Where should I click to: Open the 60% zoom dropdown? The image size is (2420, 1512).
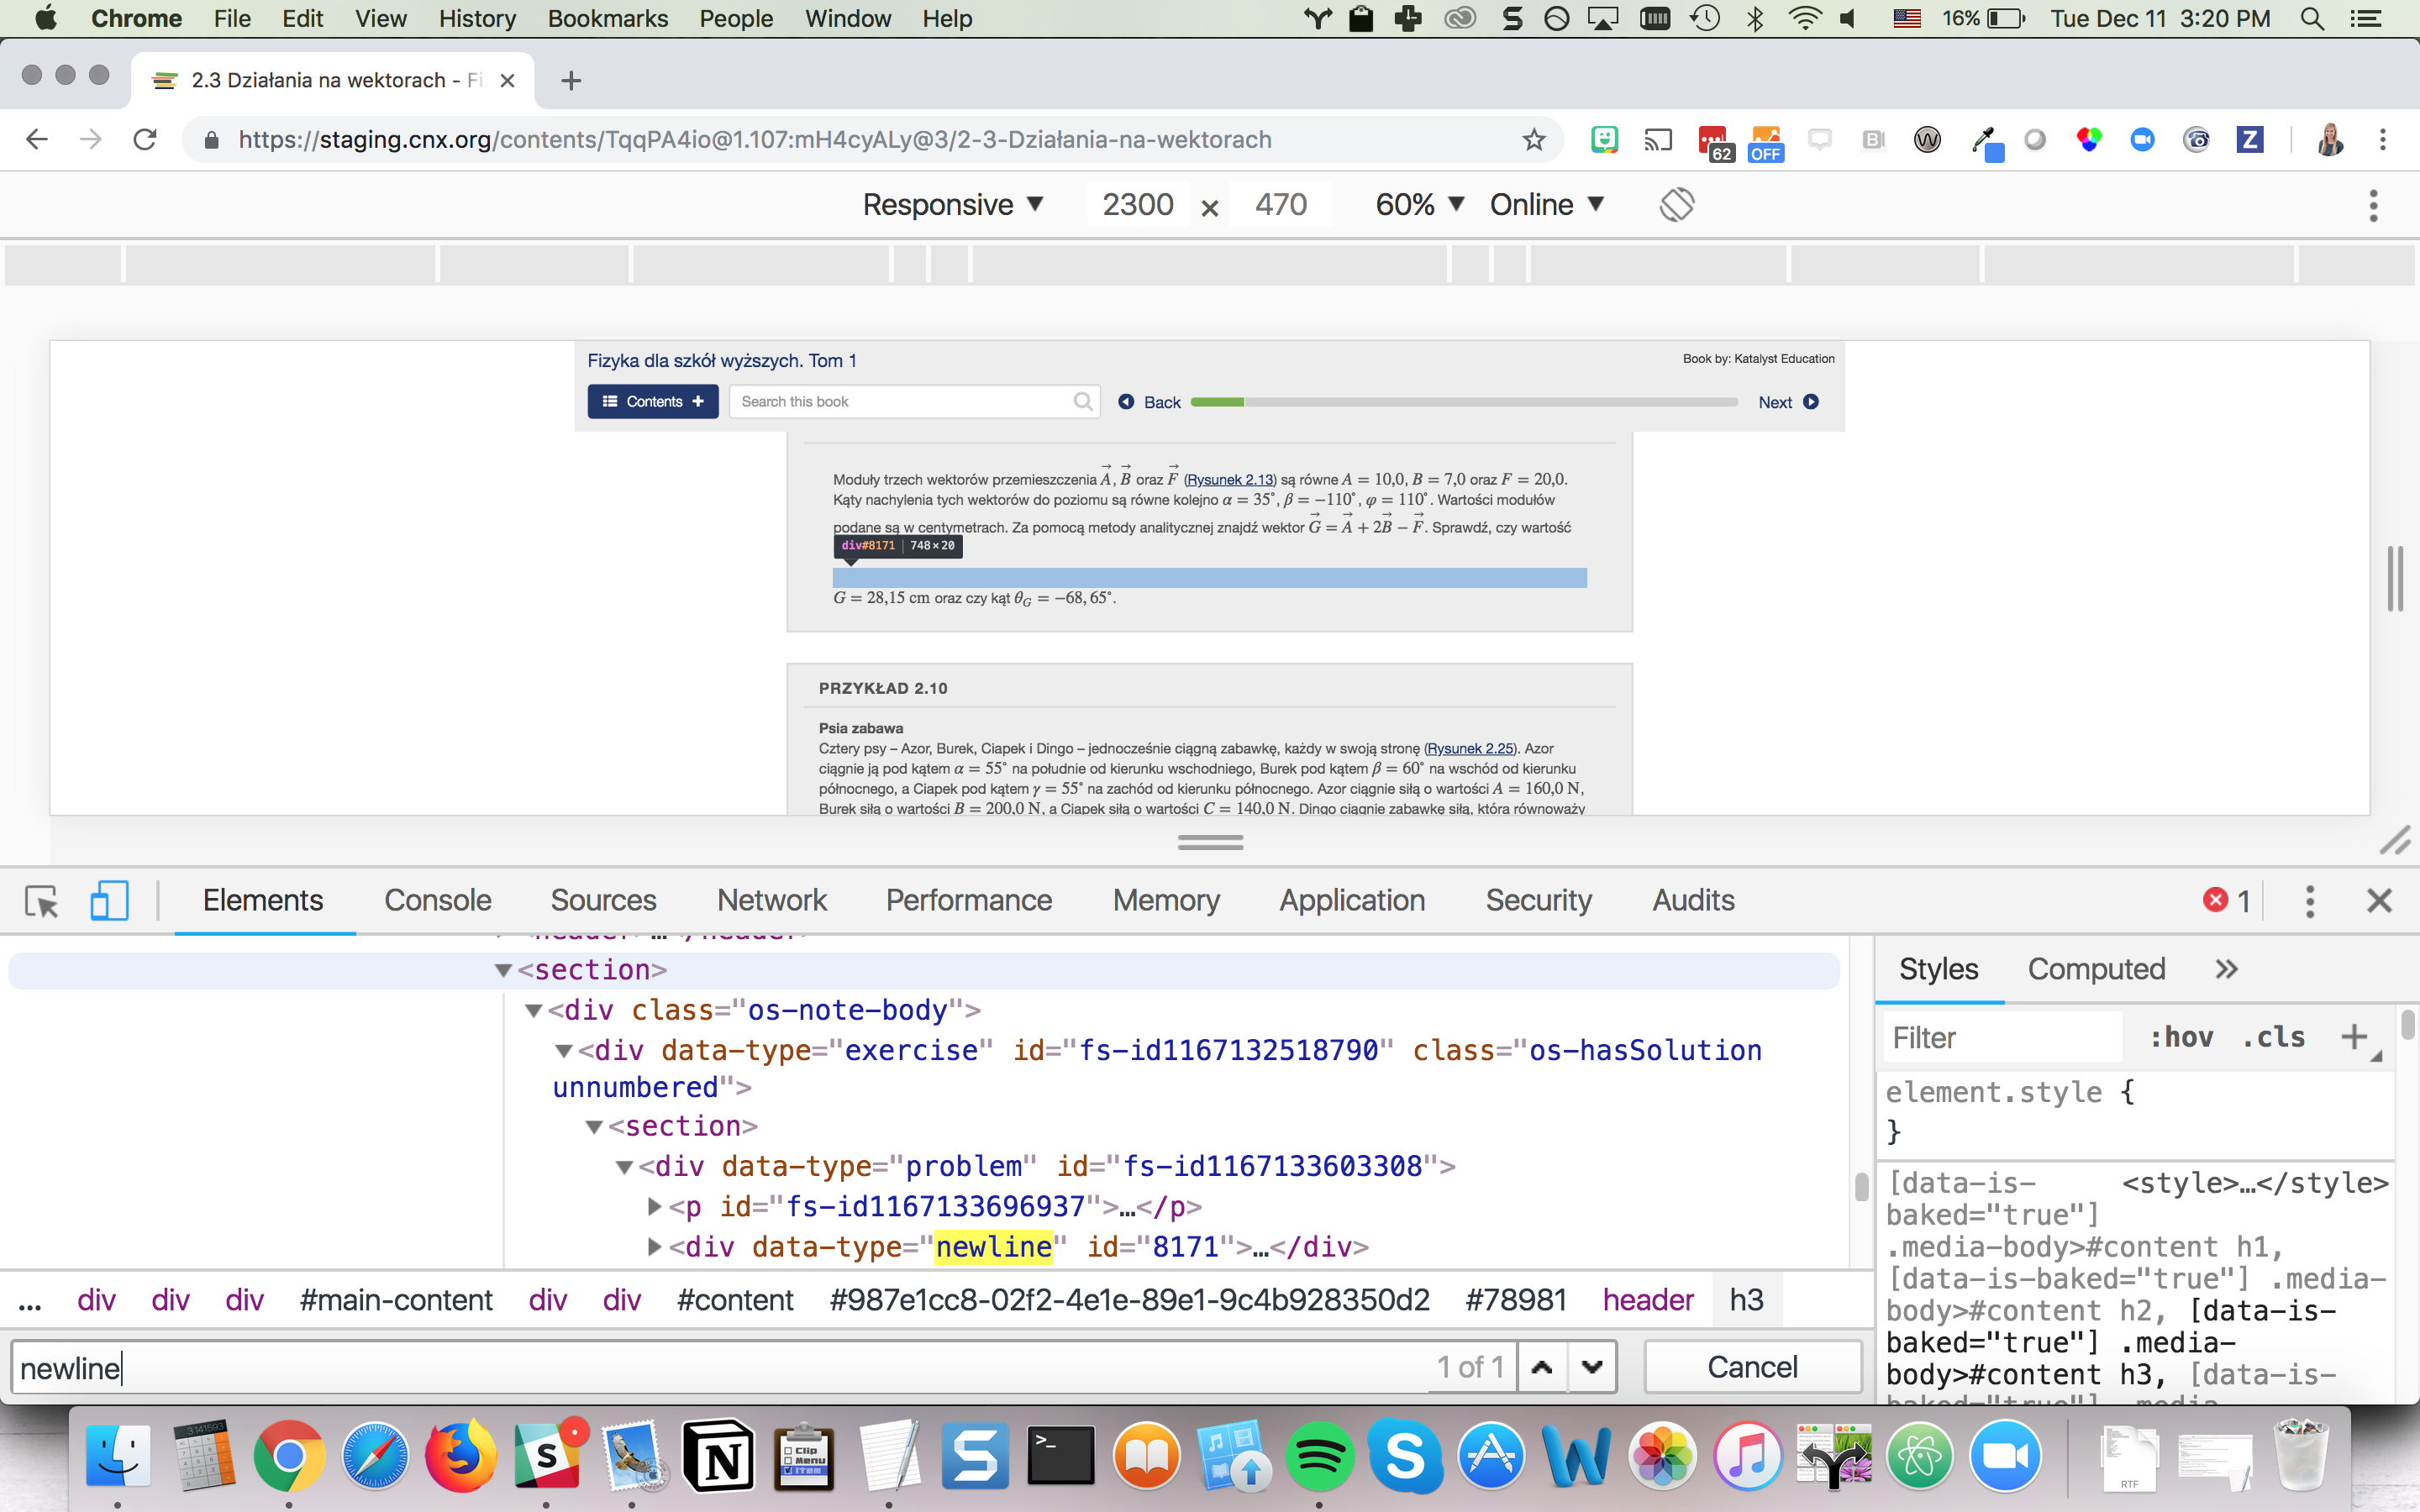(x=1419, y=205)
